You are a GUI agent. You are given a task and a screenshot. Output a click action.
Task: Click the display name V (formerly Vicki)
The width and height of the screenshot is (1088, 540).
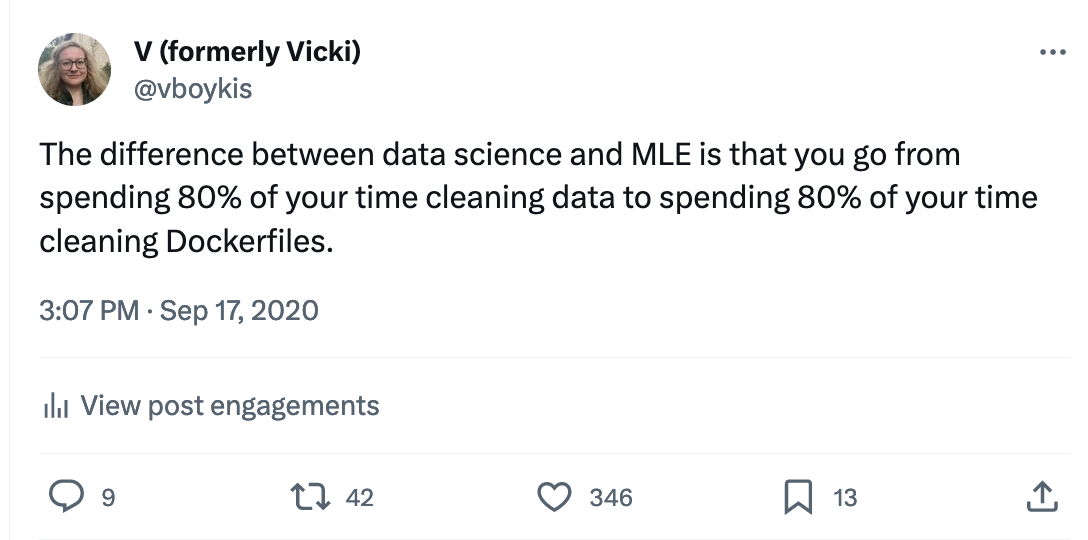click(247, 52)
